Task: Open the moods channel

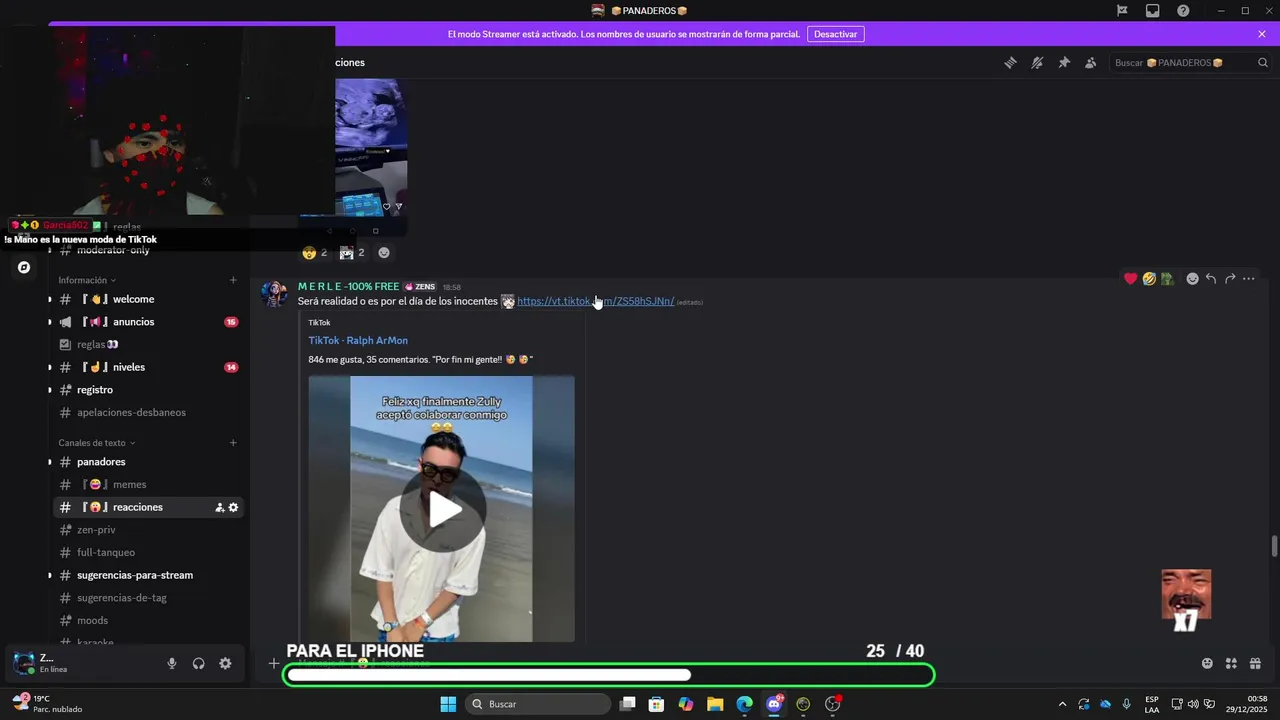Action: tap(148, 620)
